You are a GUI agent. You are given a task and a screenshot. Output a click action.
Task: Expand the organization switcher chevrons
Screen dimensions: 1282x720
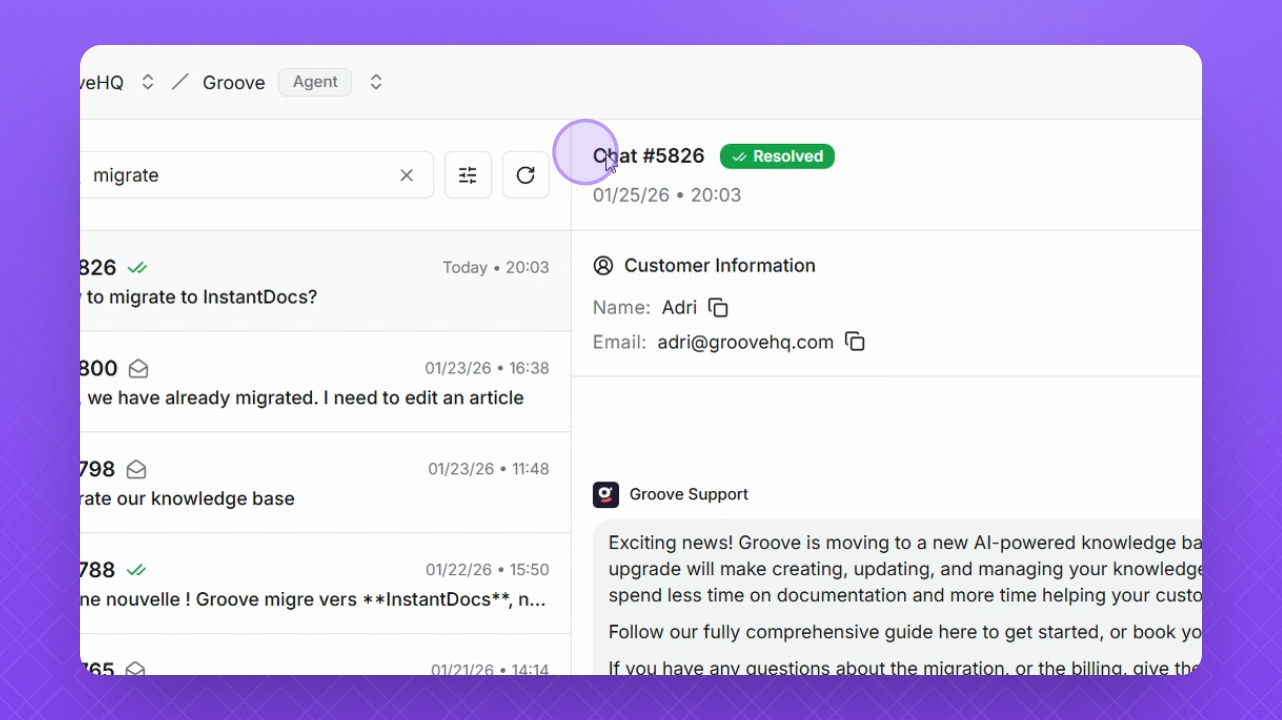coord(148,82)
